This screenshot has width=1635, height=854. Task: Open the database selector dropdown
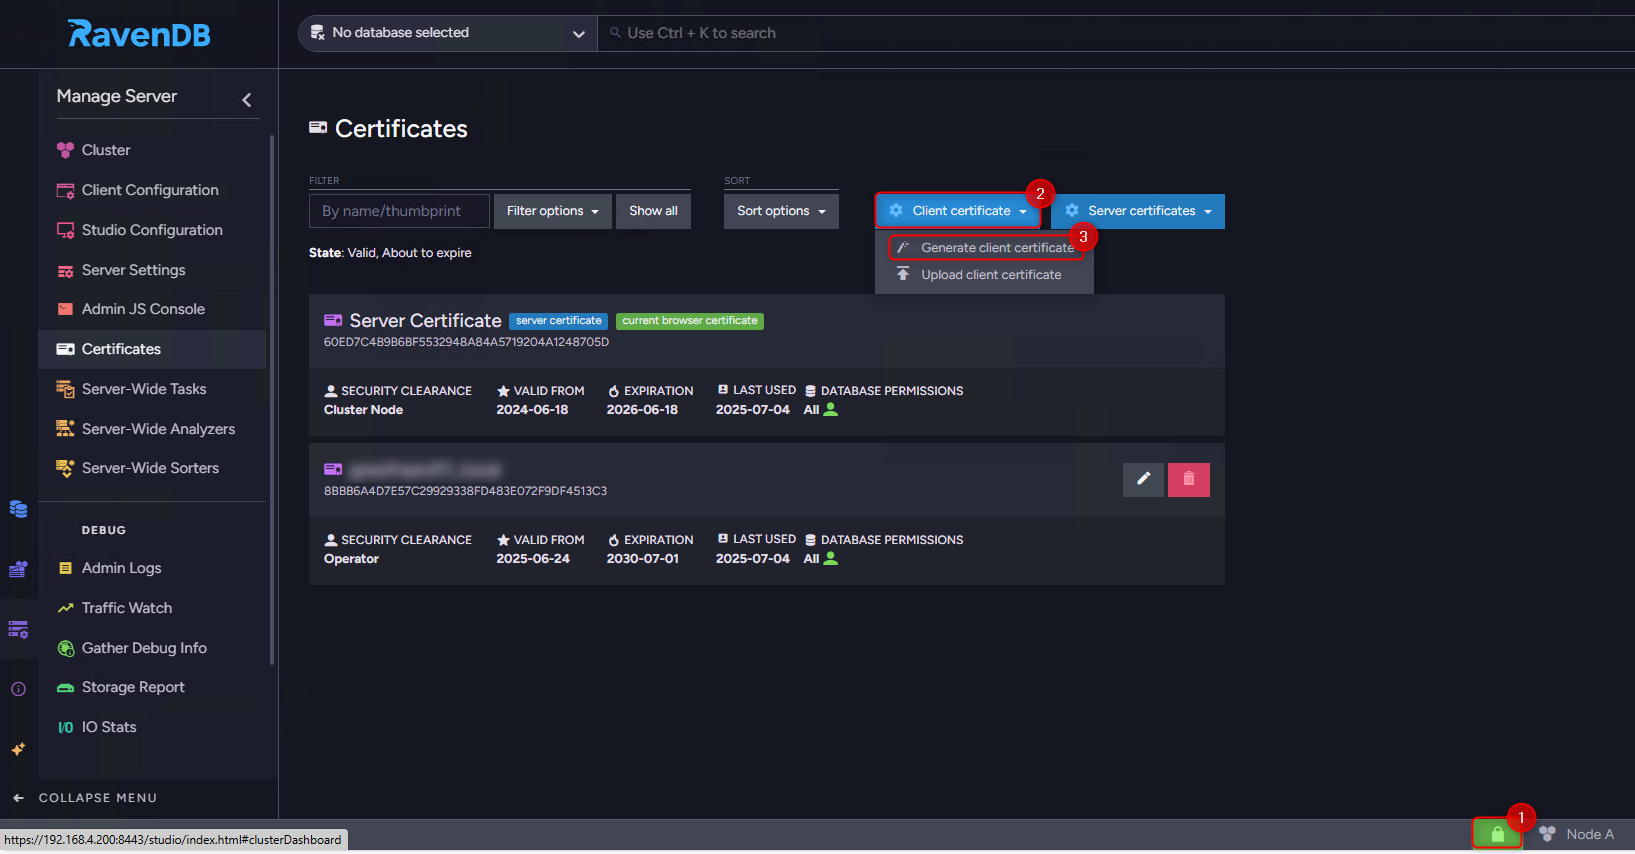tap(447, 33)
